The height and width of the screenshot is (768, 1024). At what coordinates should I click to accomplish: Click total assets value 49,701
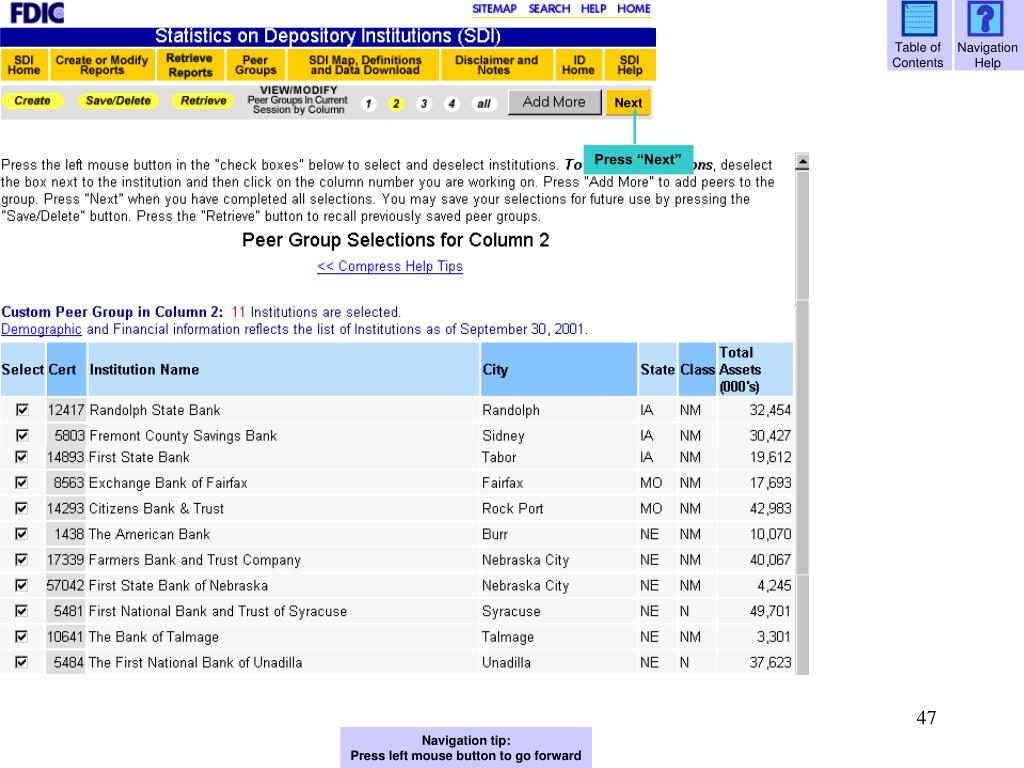tap(770, 611)
